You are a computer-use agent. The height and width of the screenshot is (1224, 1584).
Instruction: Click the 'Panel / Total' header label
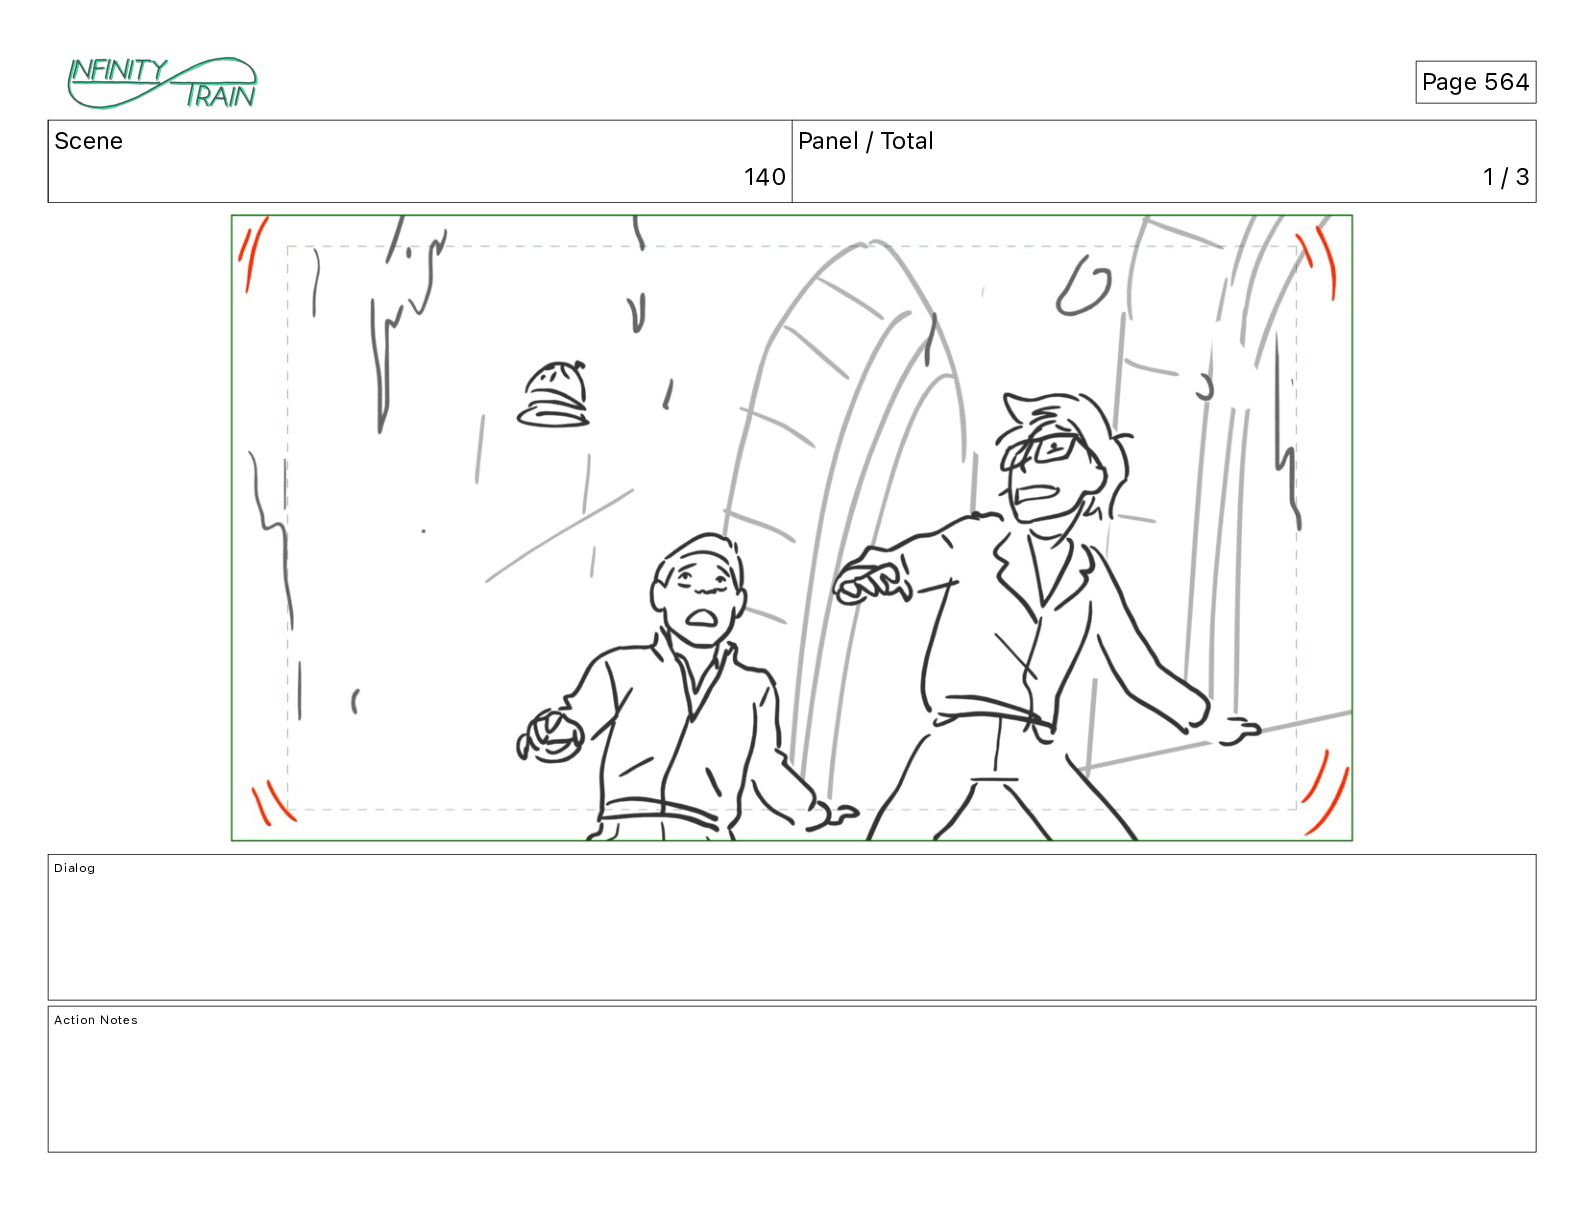coord(865,141)
